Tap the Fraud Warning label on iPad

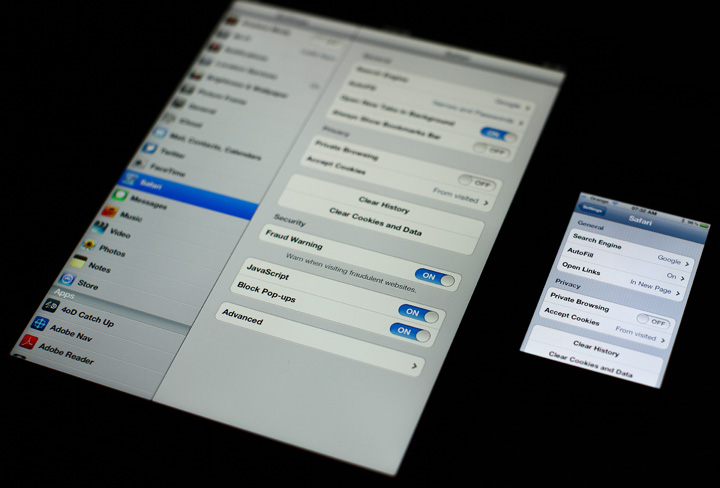(293, 240)
